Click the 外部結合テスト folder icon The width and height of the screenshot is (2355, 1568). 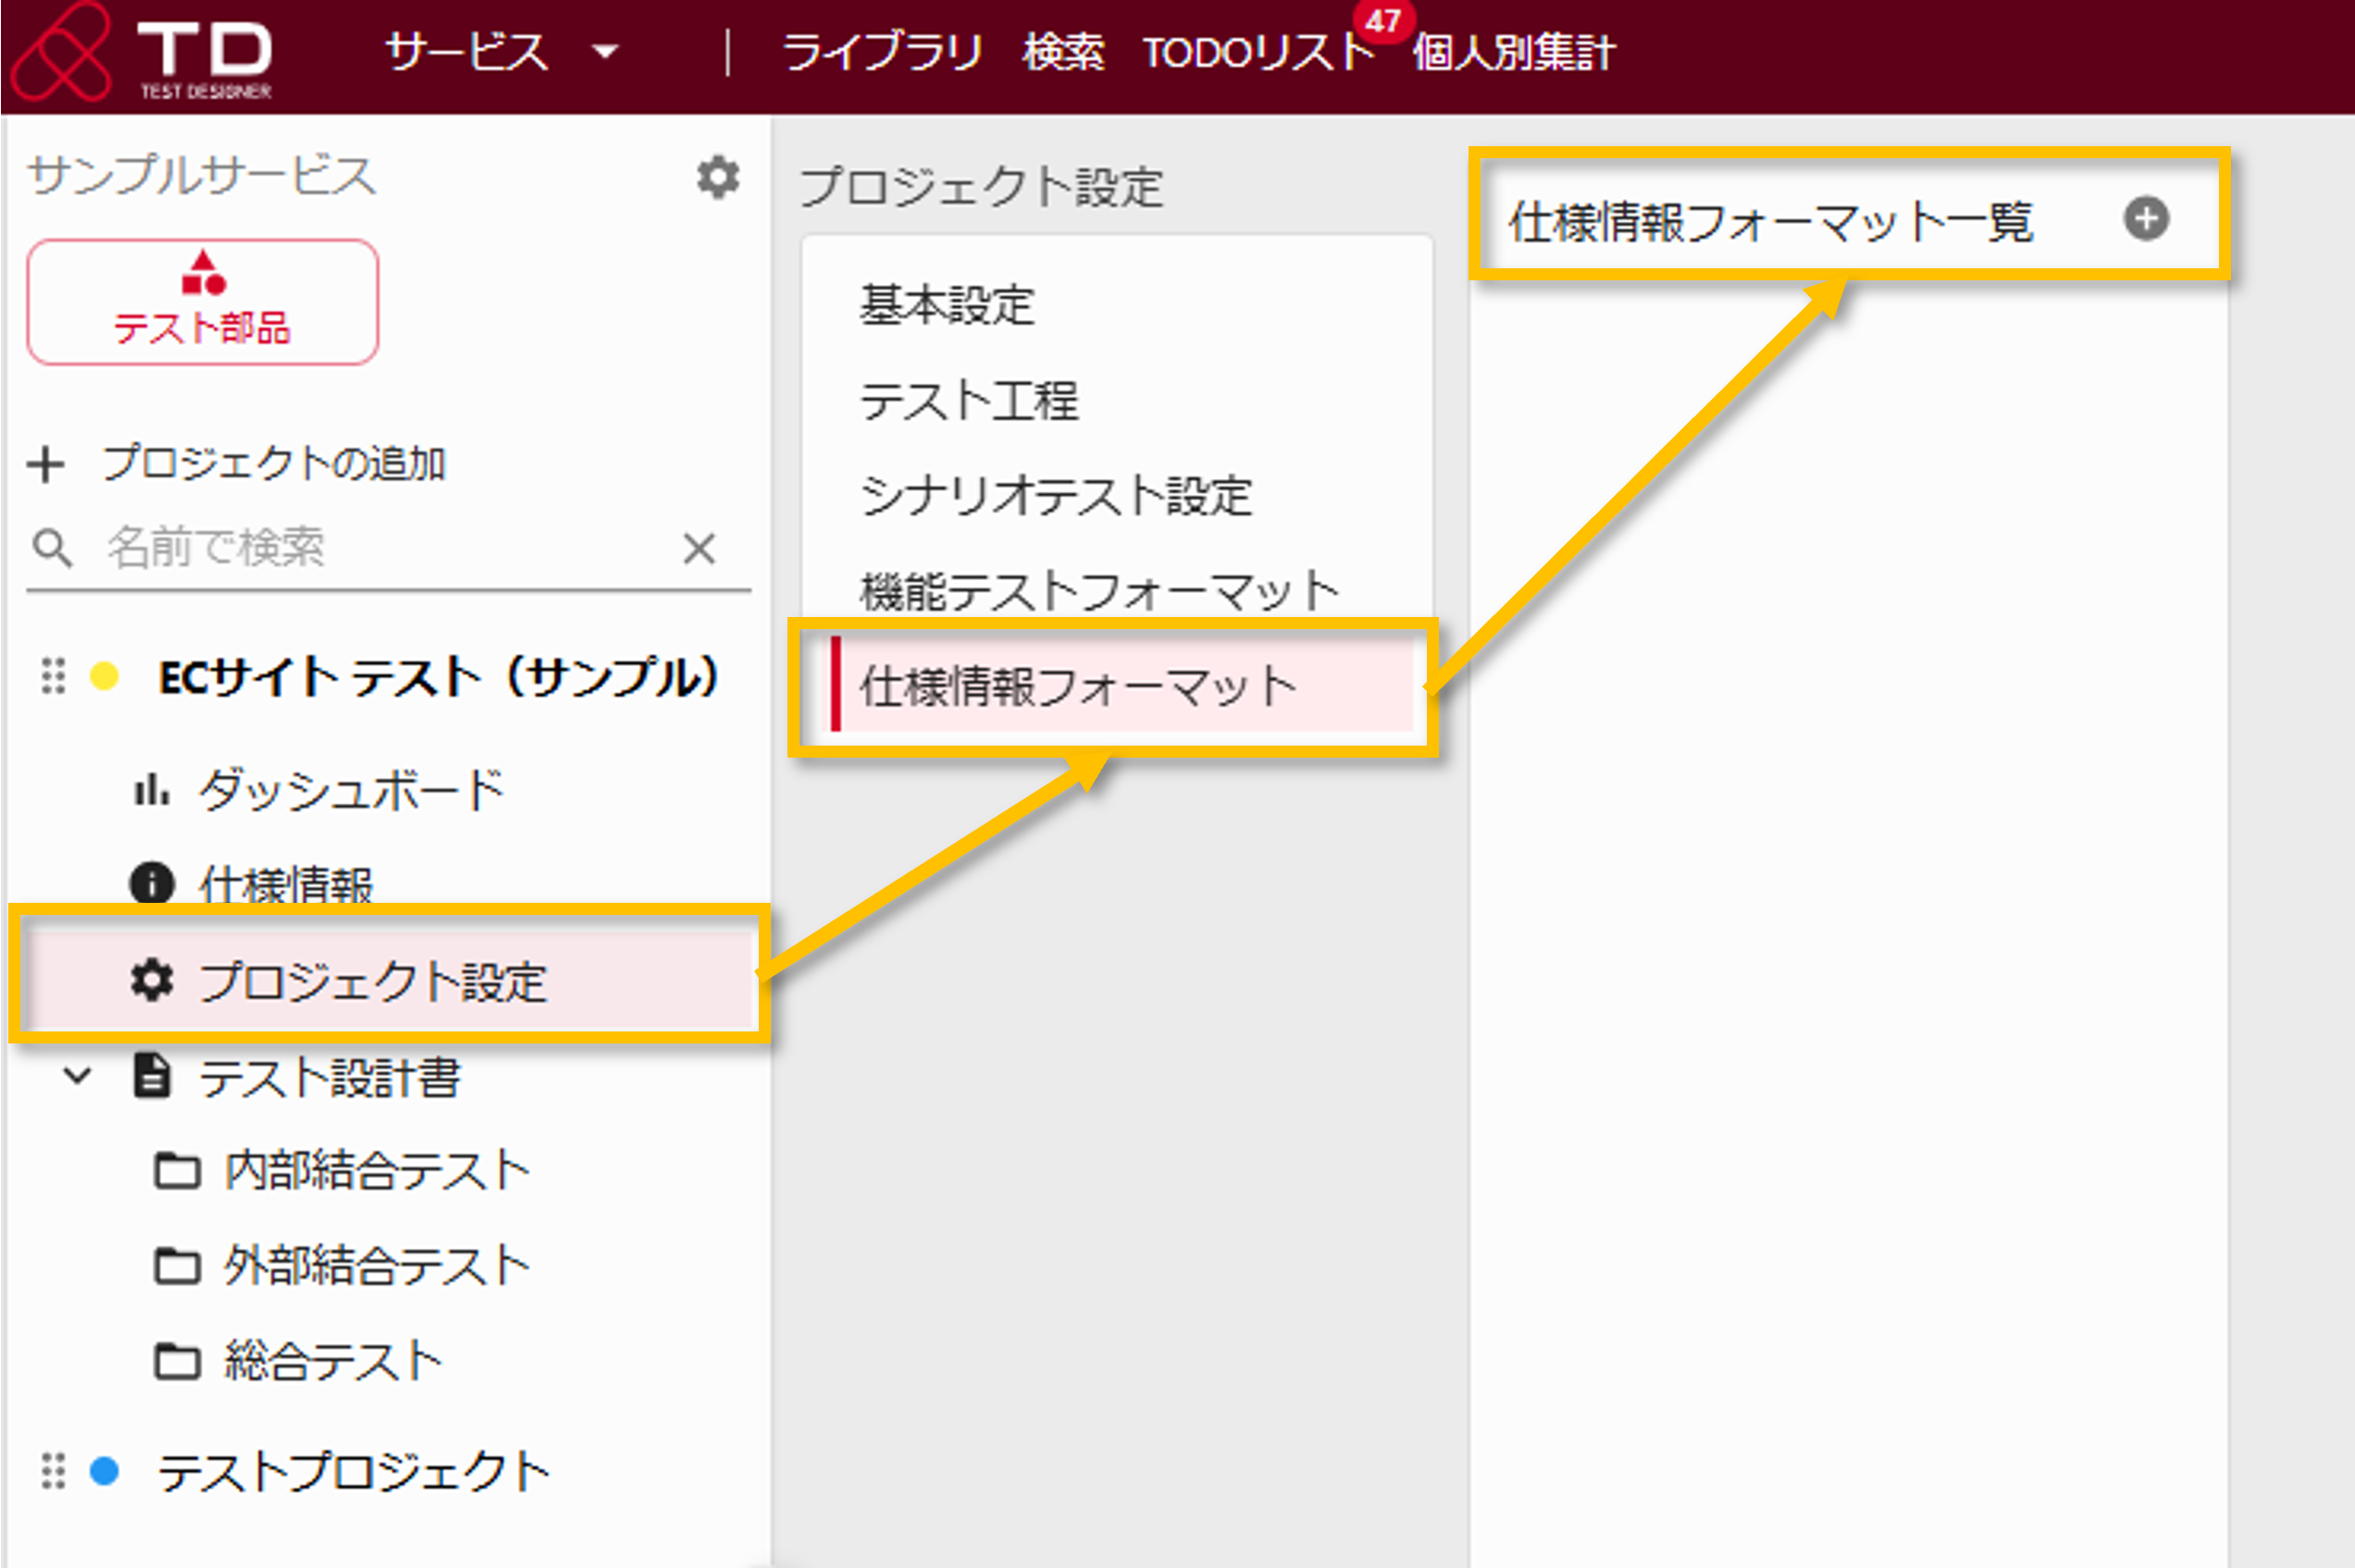click(177, 1266)
